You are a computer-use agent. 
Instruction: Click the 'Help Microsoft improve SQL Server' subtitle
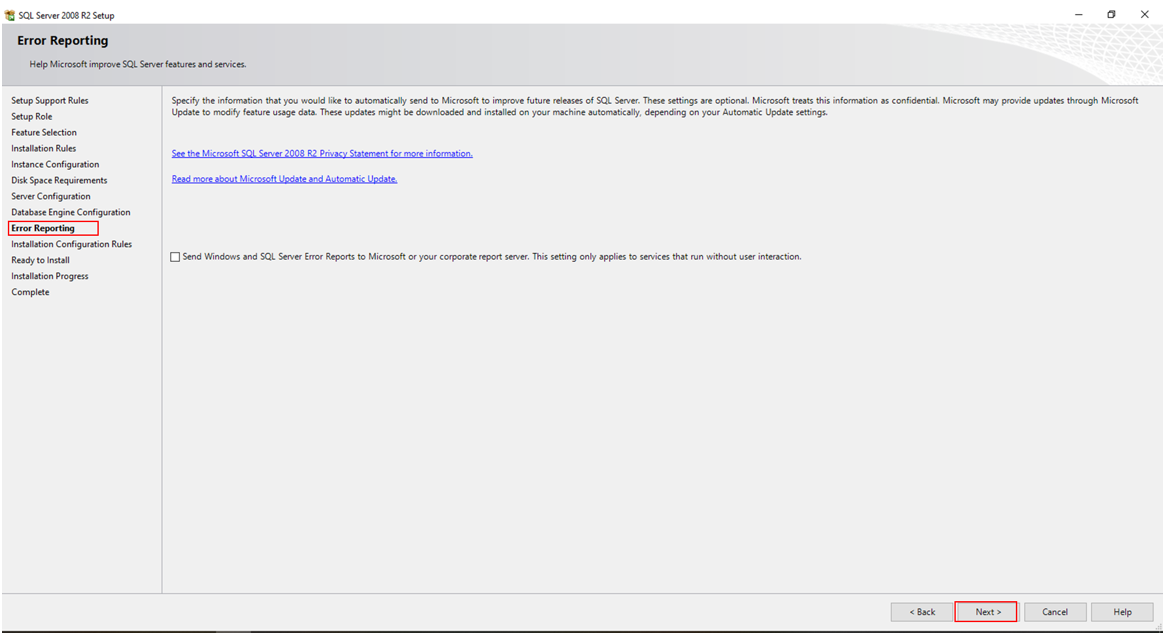coord(138,64)
